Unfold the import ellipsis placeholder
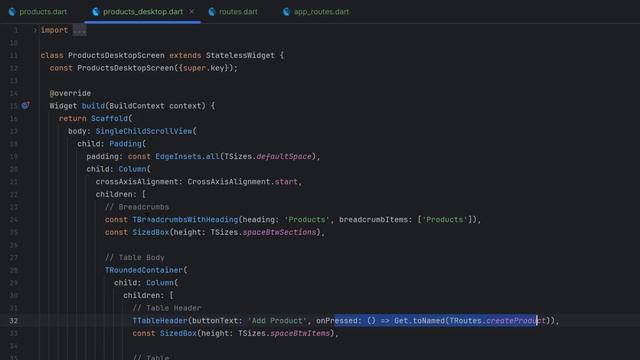 tap(80, 30)
